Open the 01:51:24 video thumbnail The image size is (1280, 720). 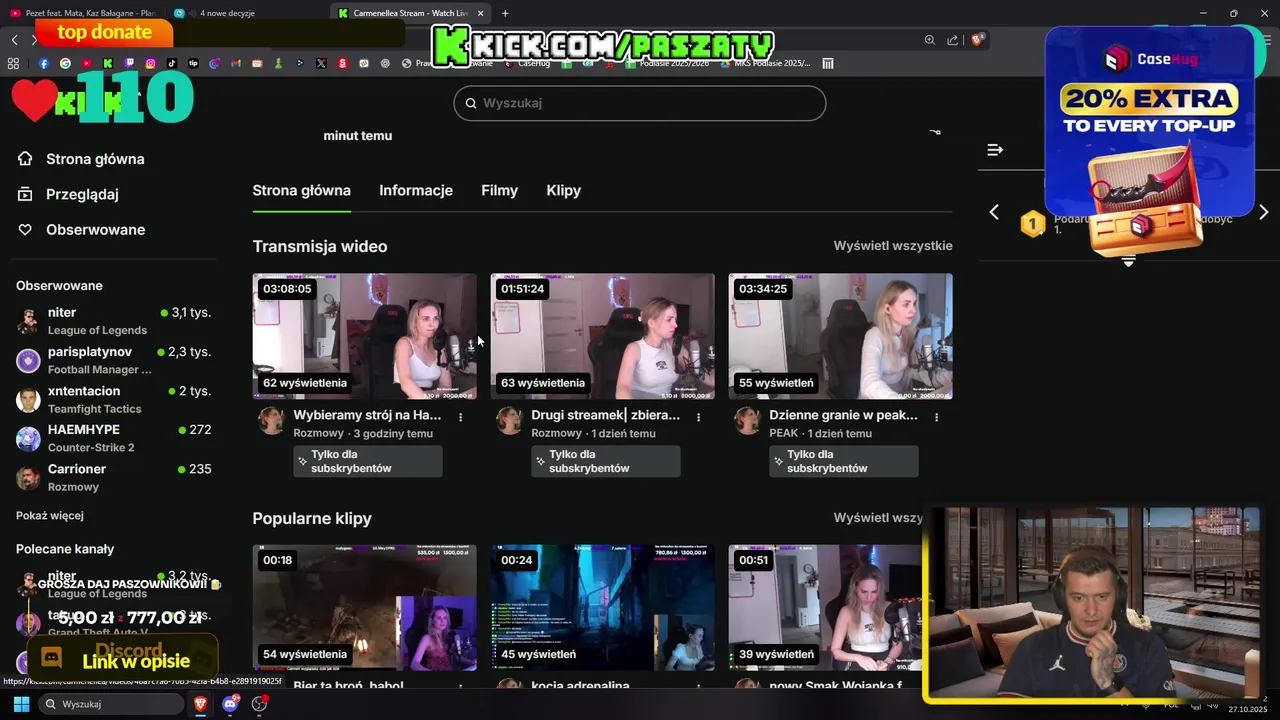[x=602, y=336]
